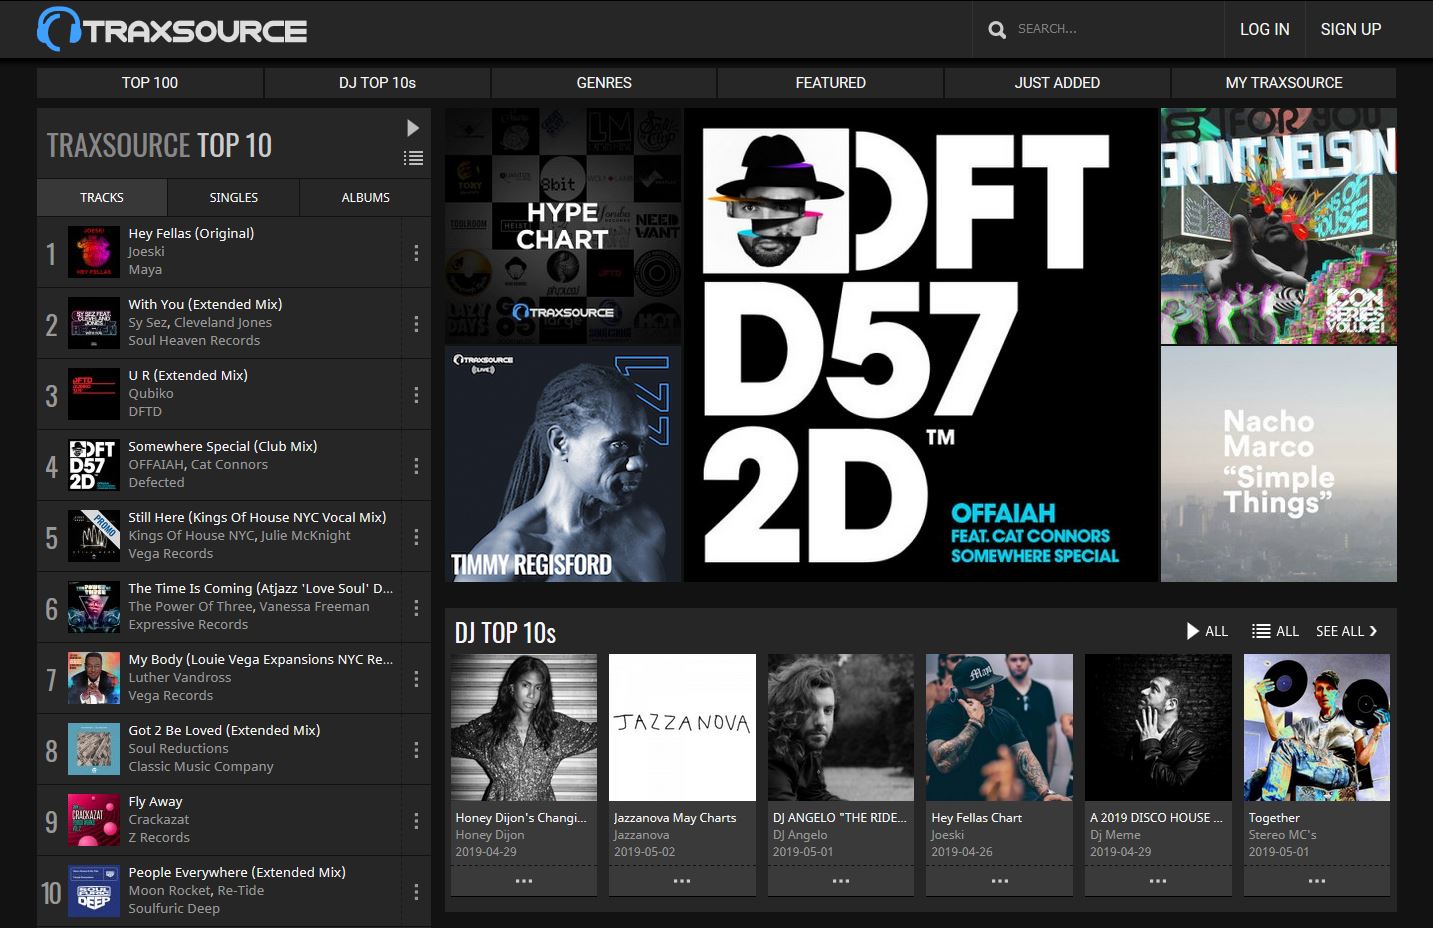Open the Hype Chart banner thumbnail
The image size is (1433, 928).
[x=563, y=226]
